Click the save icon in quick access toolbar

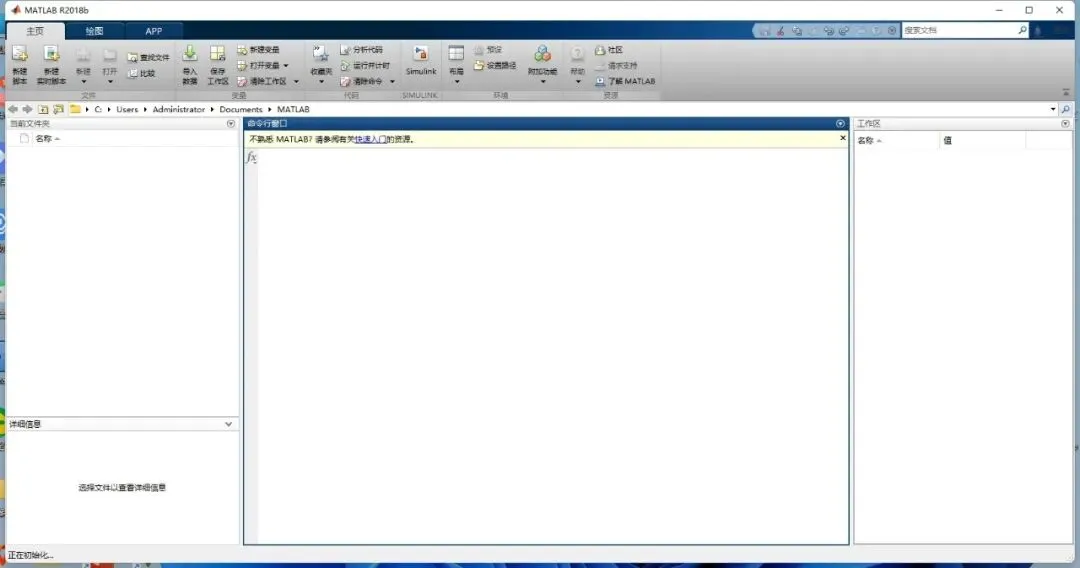(x=765, y=31)
